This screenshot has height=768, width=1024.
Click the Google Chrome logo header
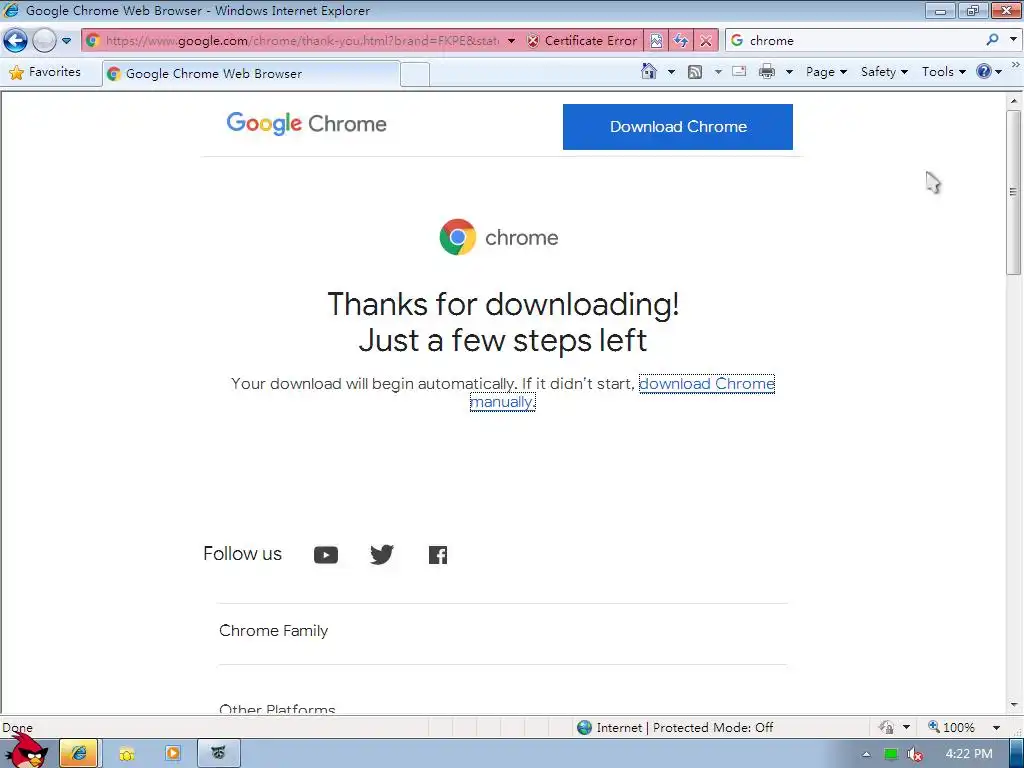click(x=306, y=123)
